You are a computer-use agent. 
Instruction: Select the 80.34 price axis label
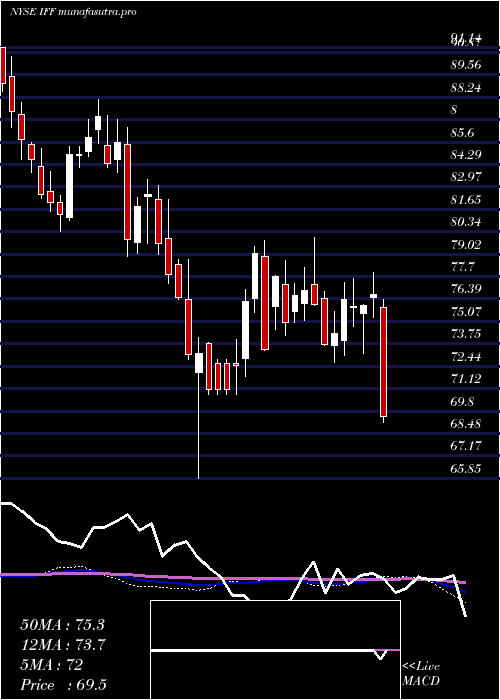coord(466,222)
